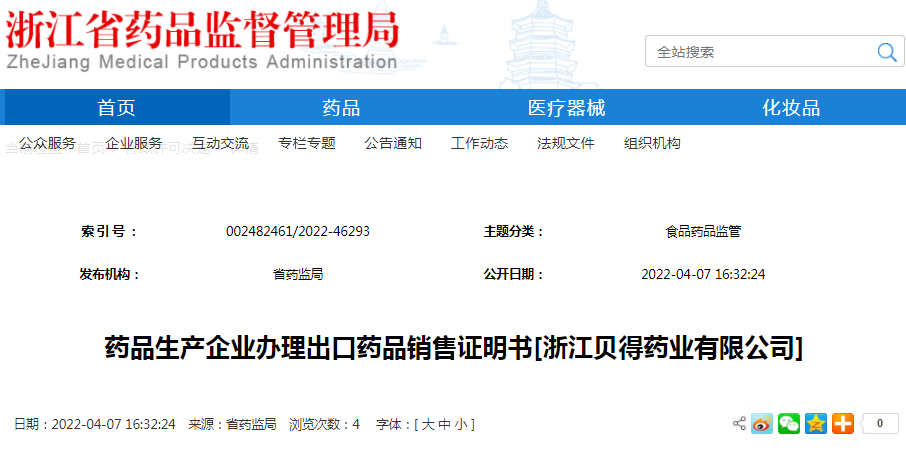The height and width of the screenshot is (462, 906).
Task: Click the 发布机构 label
Action: point(109,274)
